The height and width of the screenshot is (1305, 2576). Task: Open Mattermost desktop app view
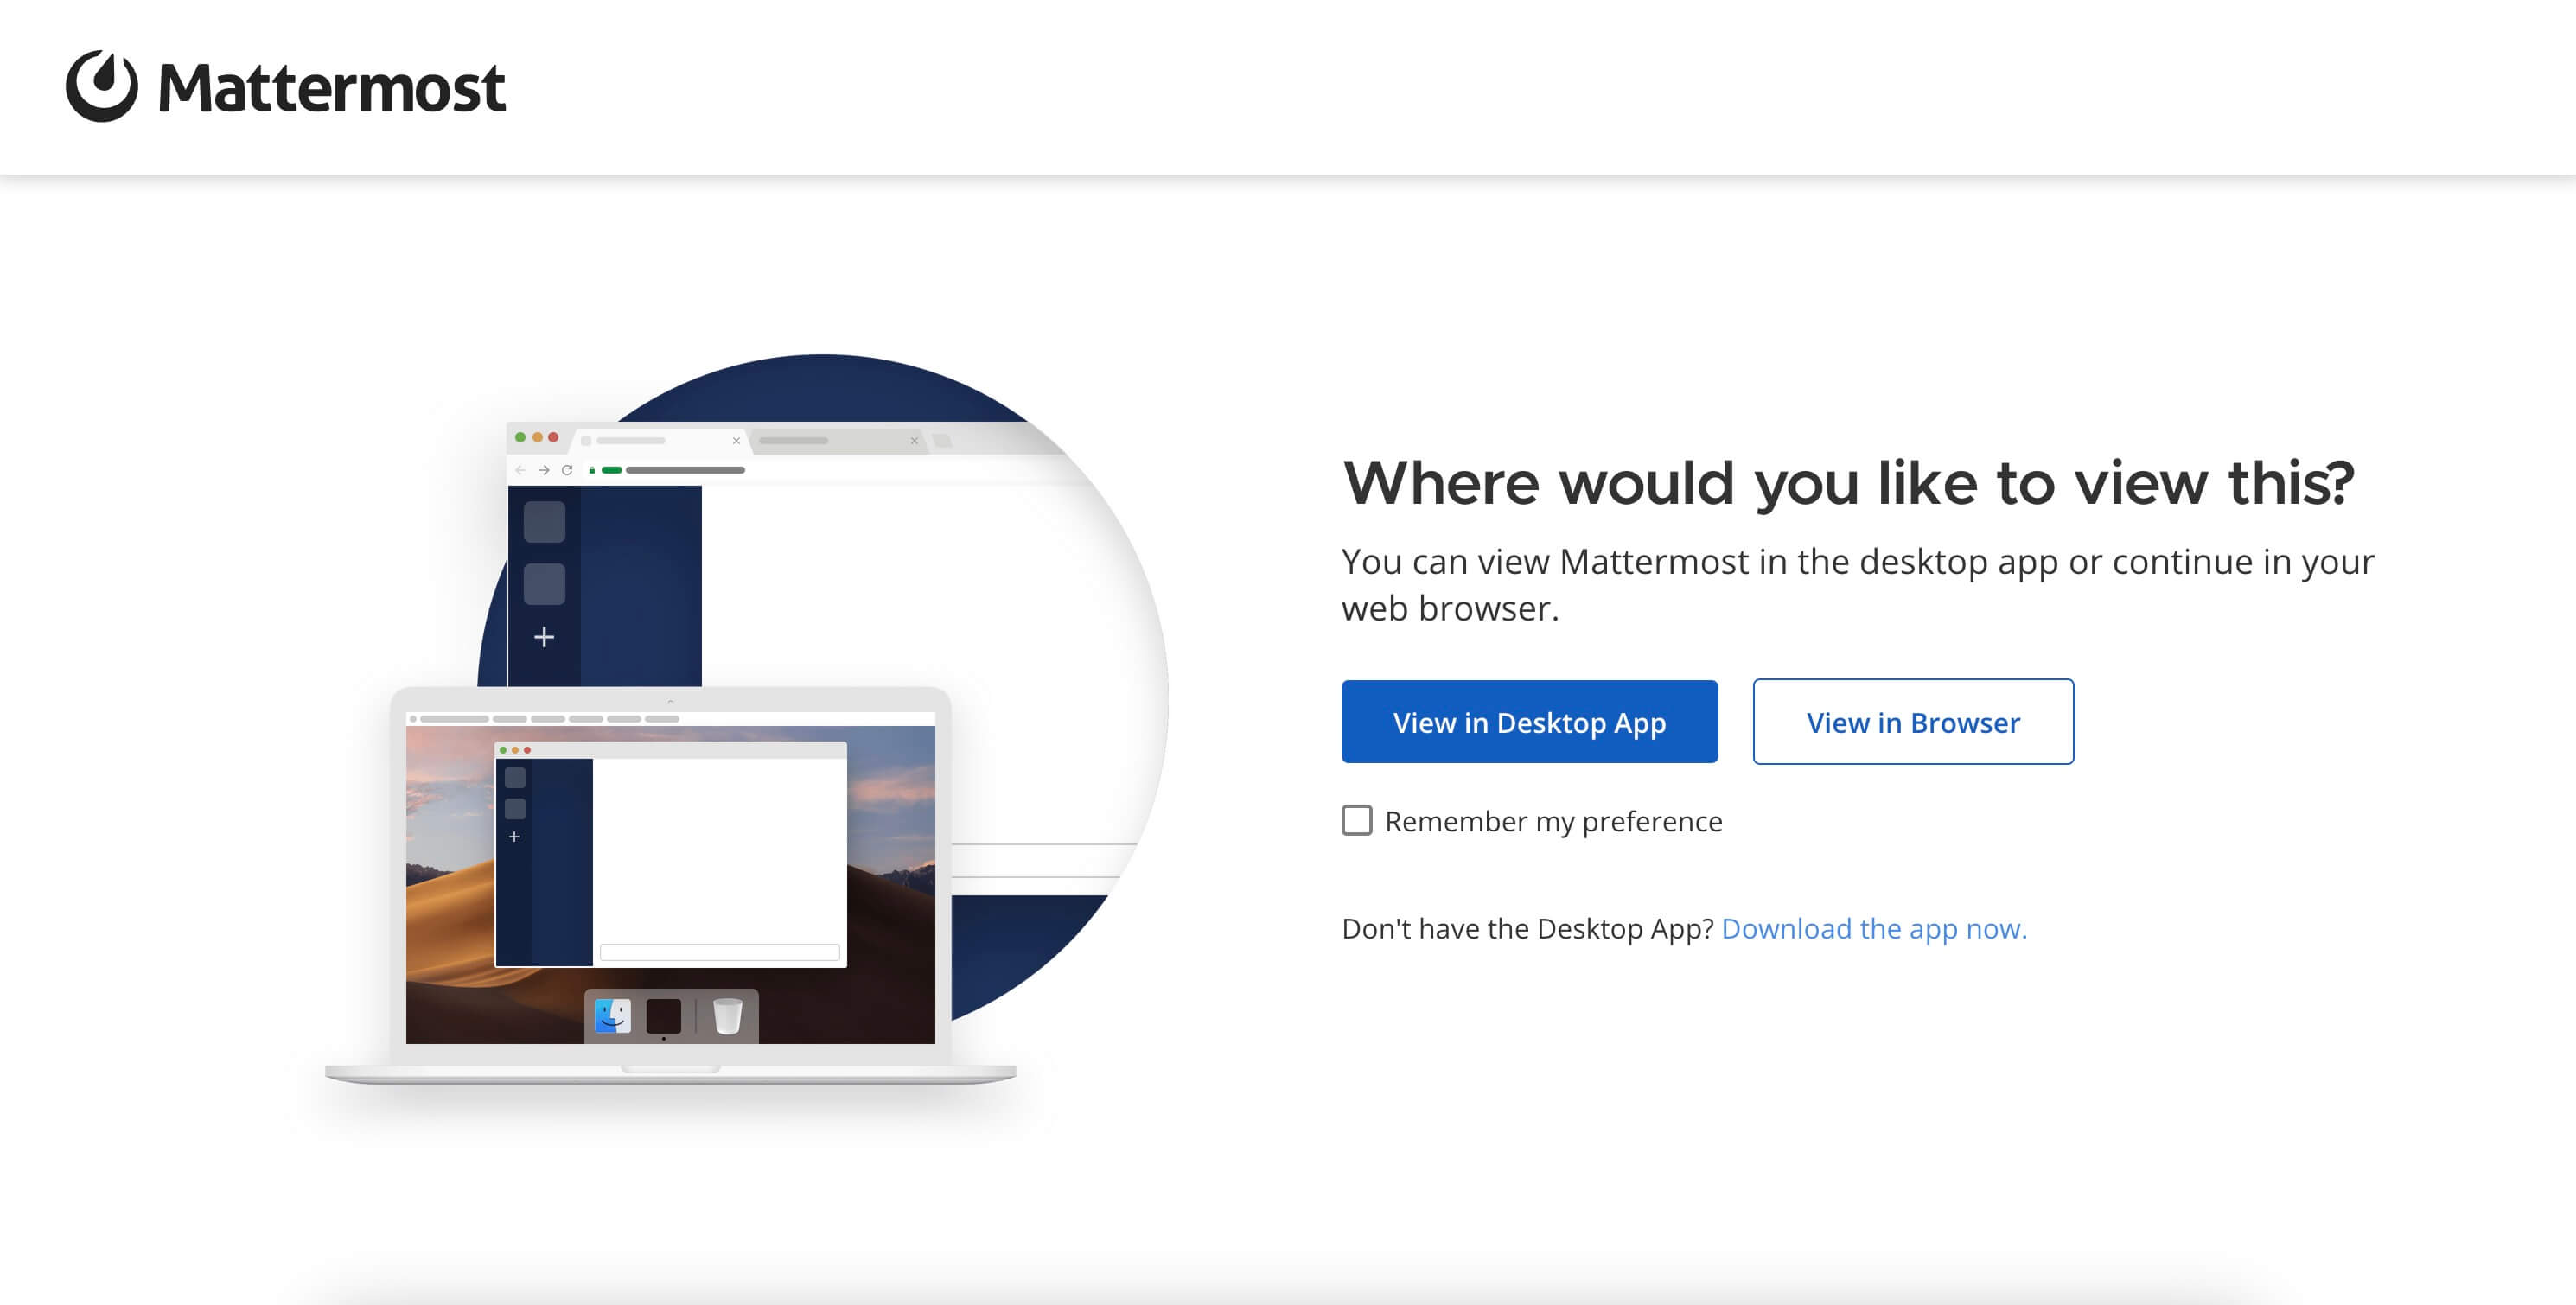point(1529,723)
